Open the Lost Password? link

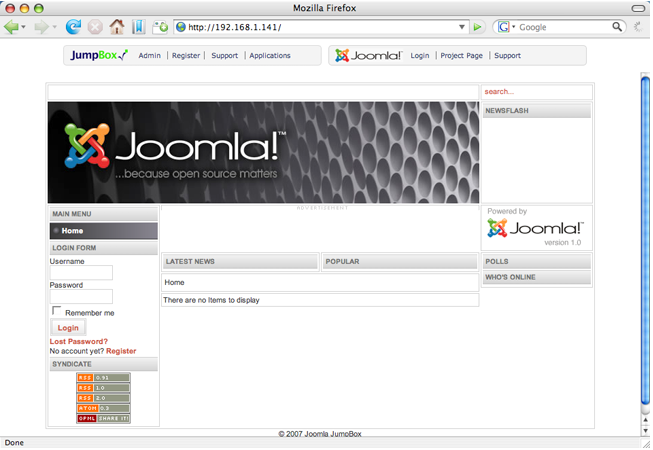(79, 341)
